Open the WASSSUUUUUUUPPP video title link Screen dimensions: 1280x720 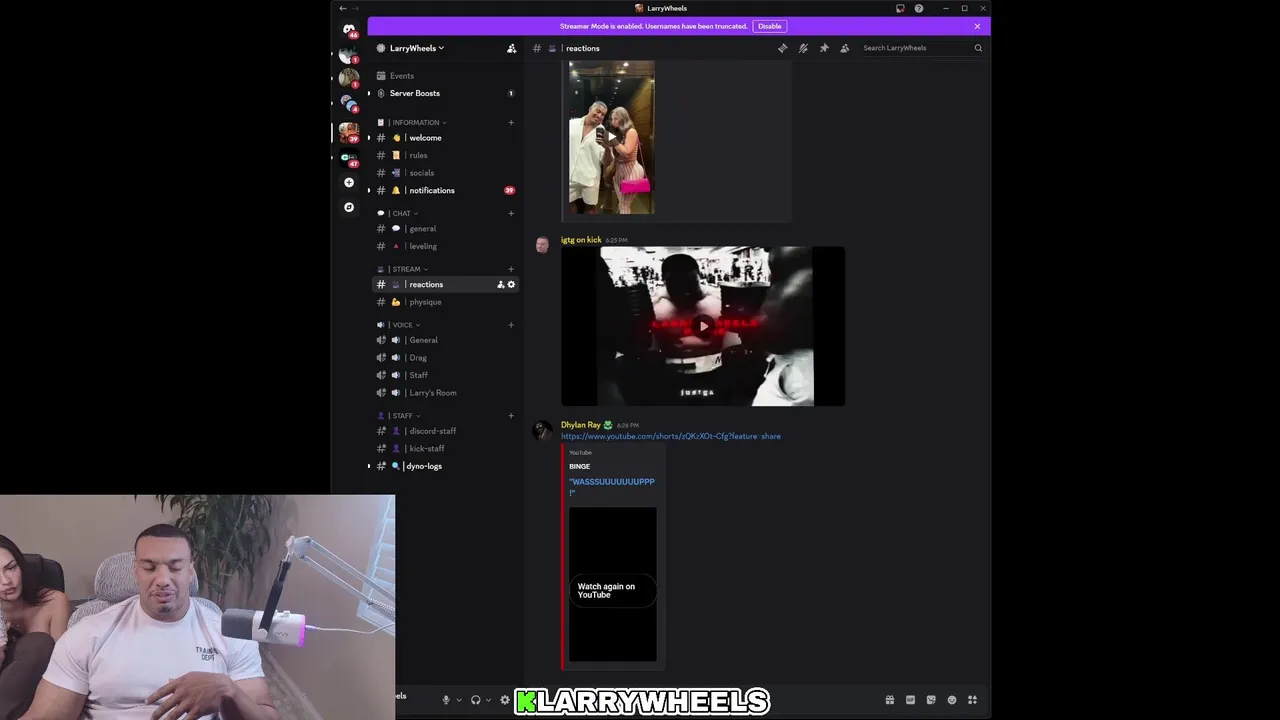(612, 487)
